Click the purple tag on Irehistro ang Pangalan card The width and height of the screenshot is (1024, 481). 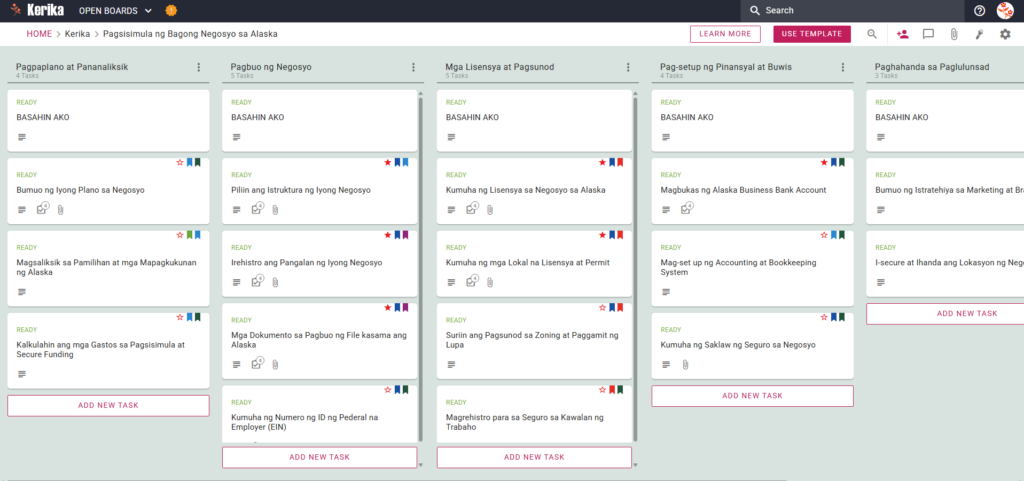tap(405, 234)
